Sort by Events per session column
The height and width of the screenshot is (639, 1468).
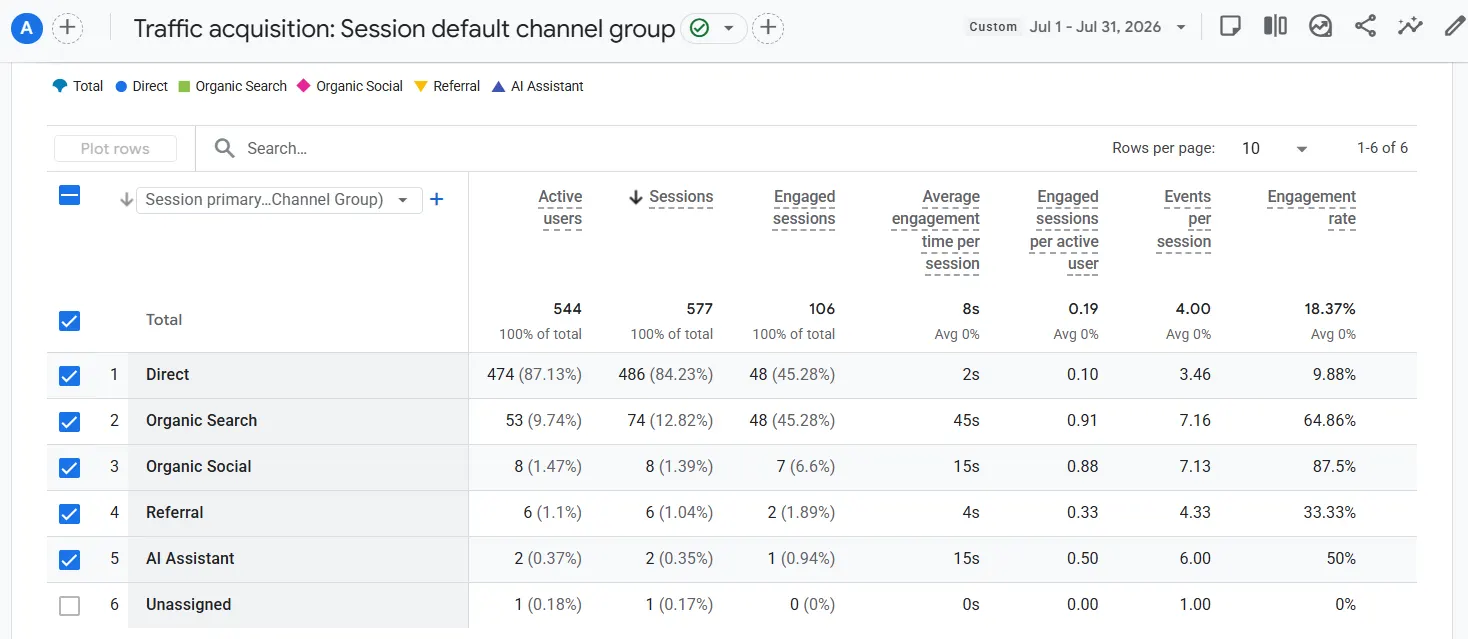pyautogui.click(x=1184, y=219)
